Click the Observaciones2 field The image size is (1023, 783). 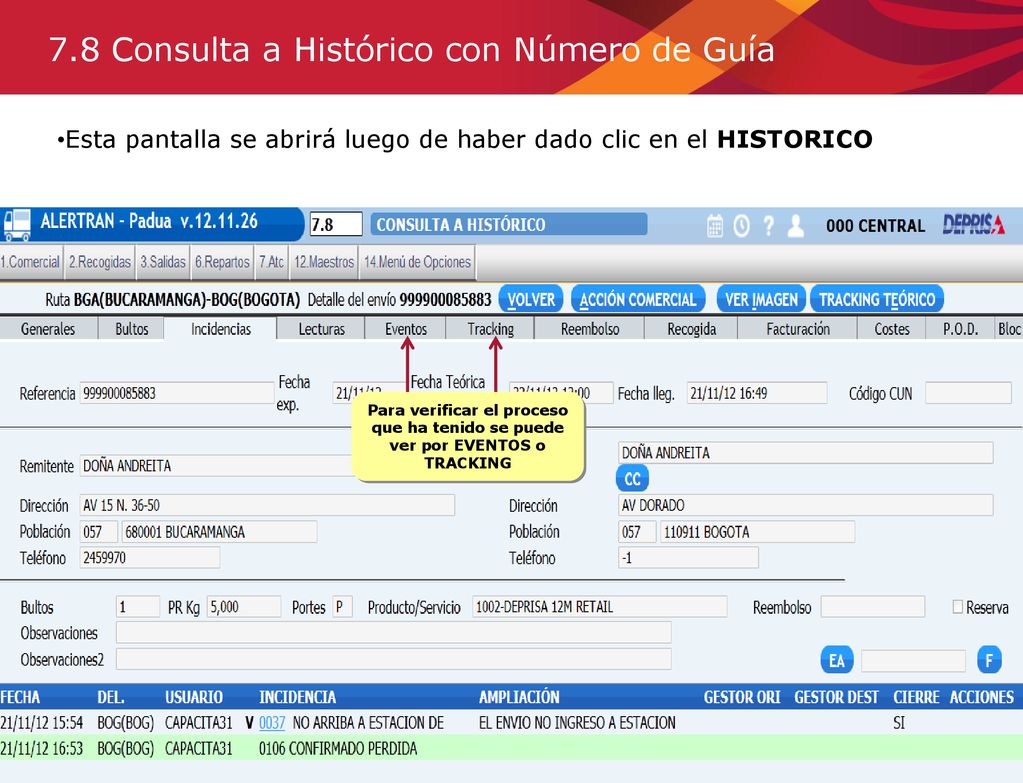click(x=393, y=659)
